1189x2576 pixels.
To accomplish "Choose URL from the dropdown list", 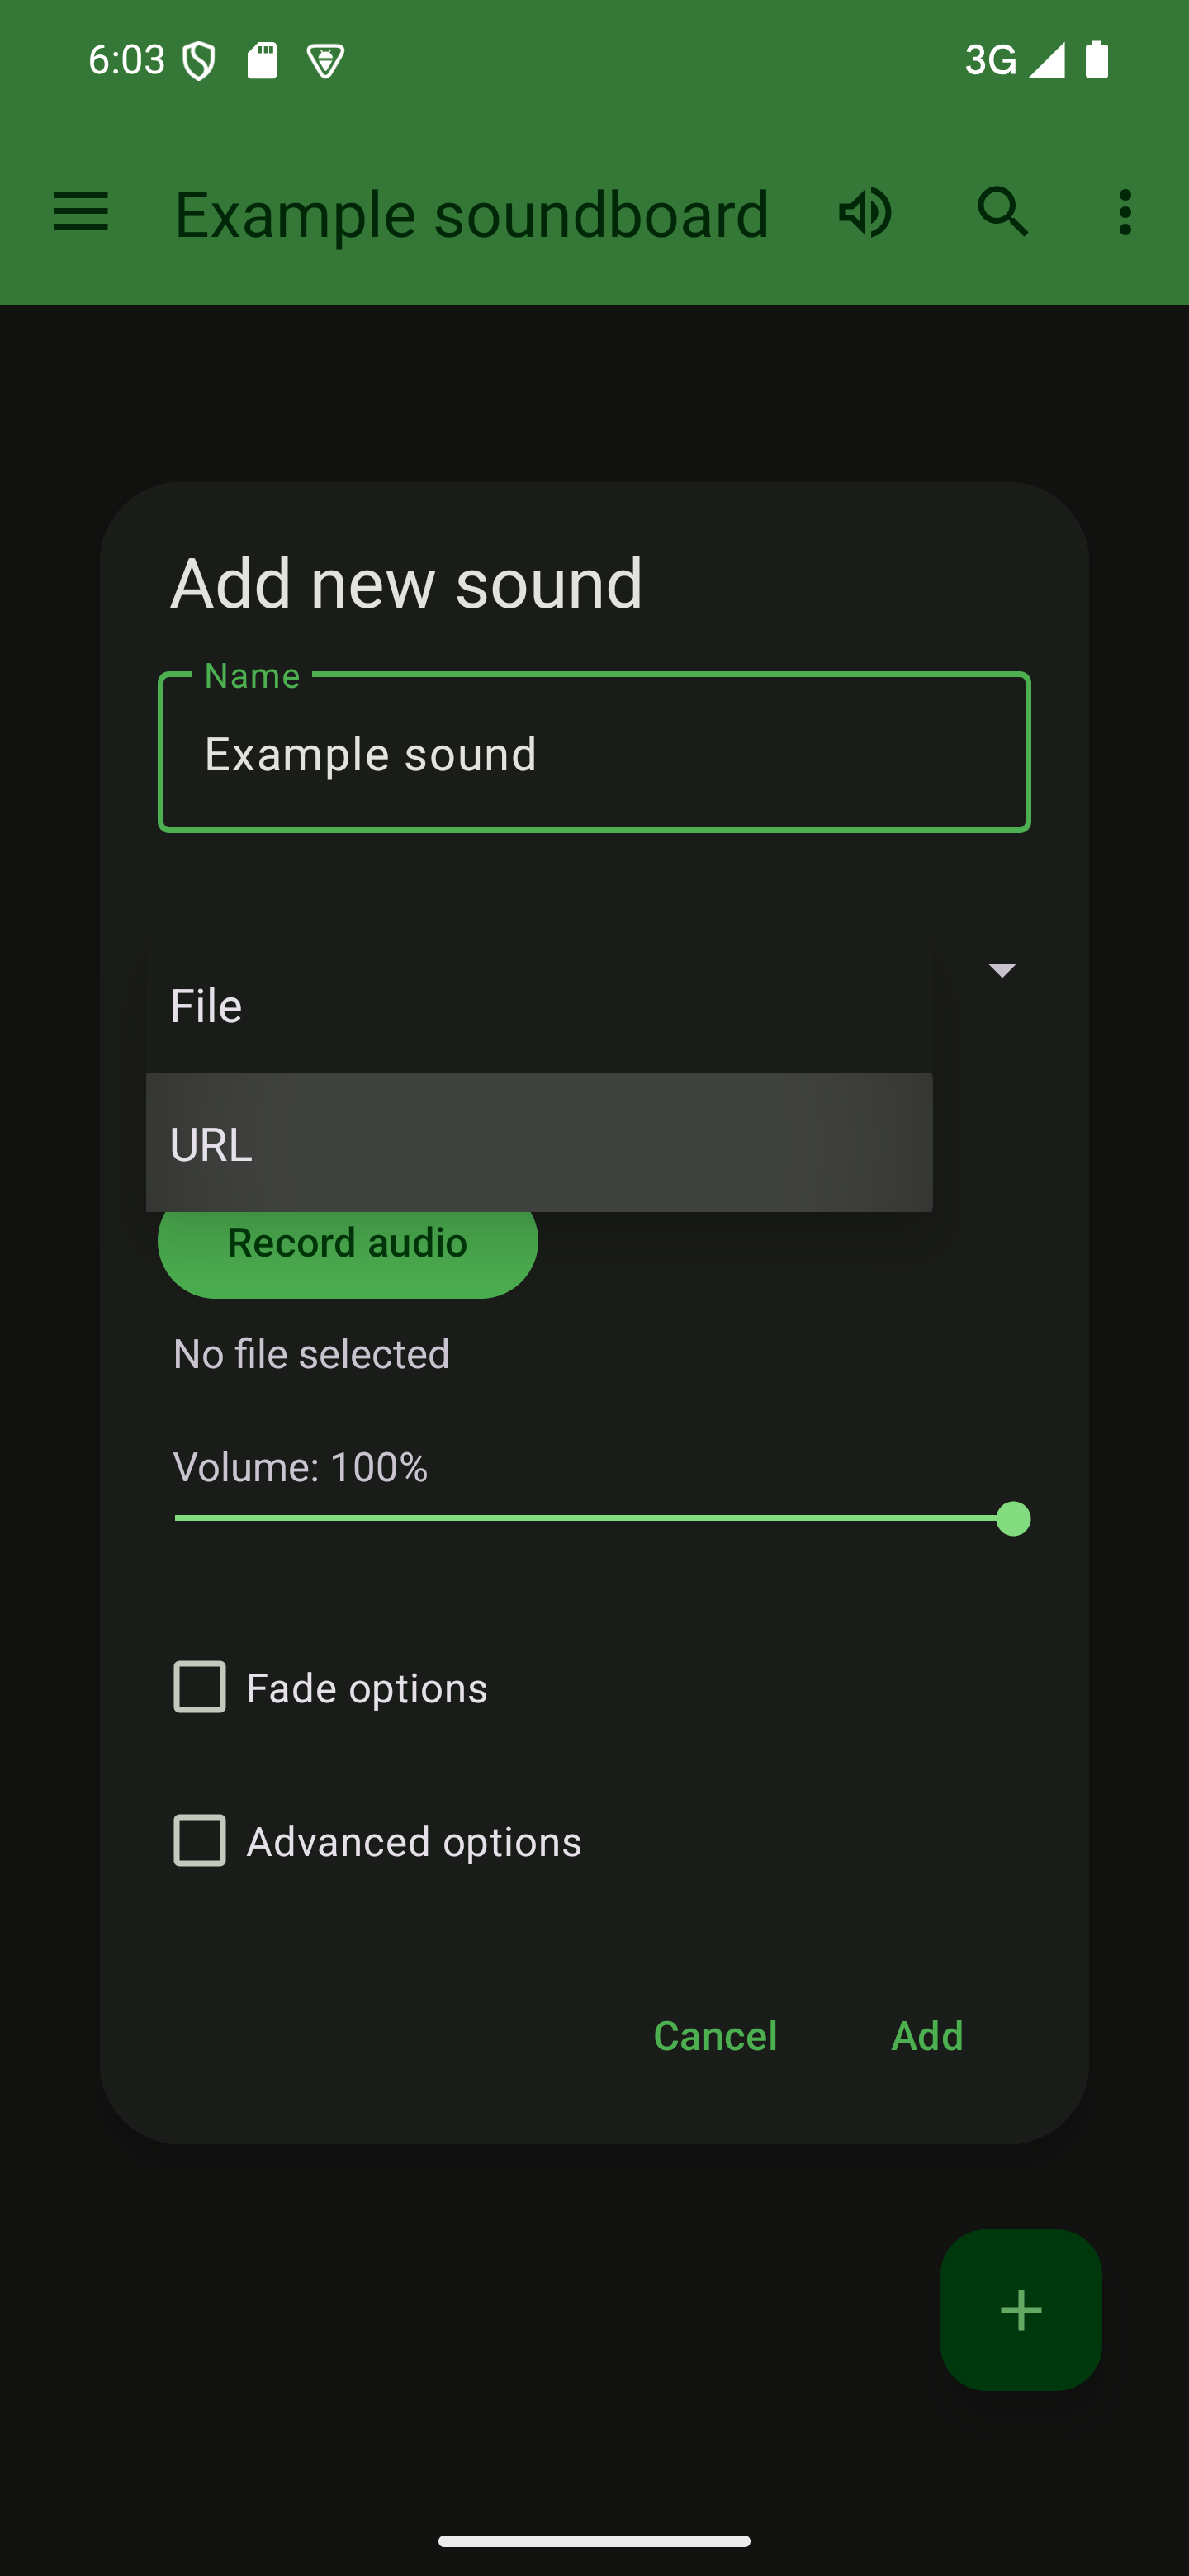I will [538, 1143].
